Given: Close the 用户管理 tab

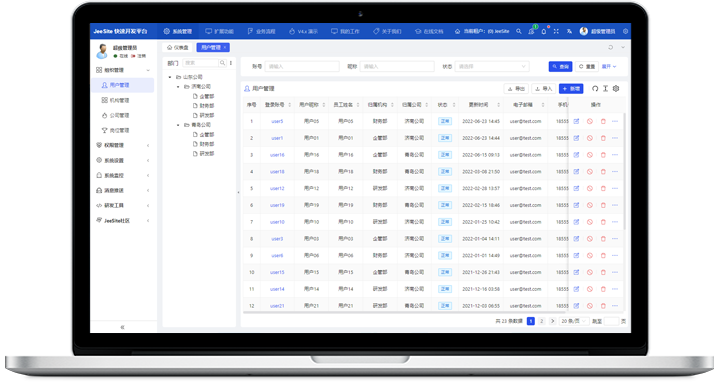Looking at the screenshot, I should tap(225, 48).
